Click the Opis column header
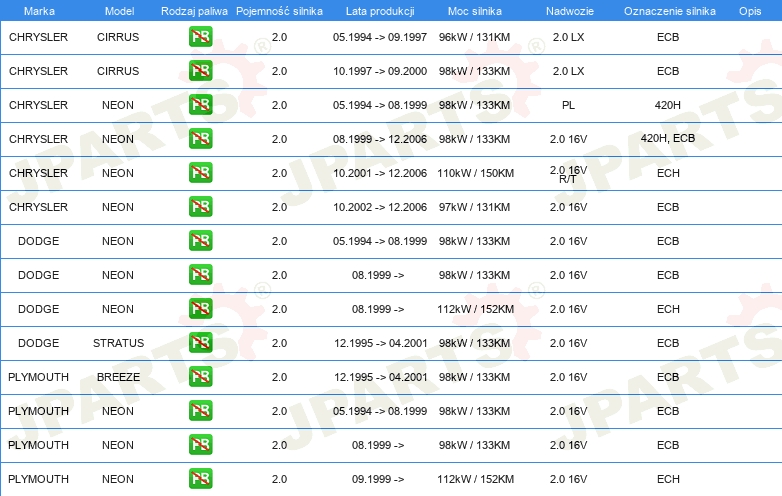Screen dimensions: 782x496 tap(750, 11)
